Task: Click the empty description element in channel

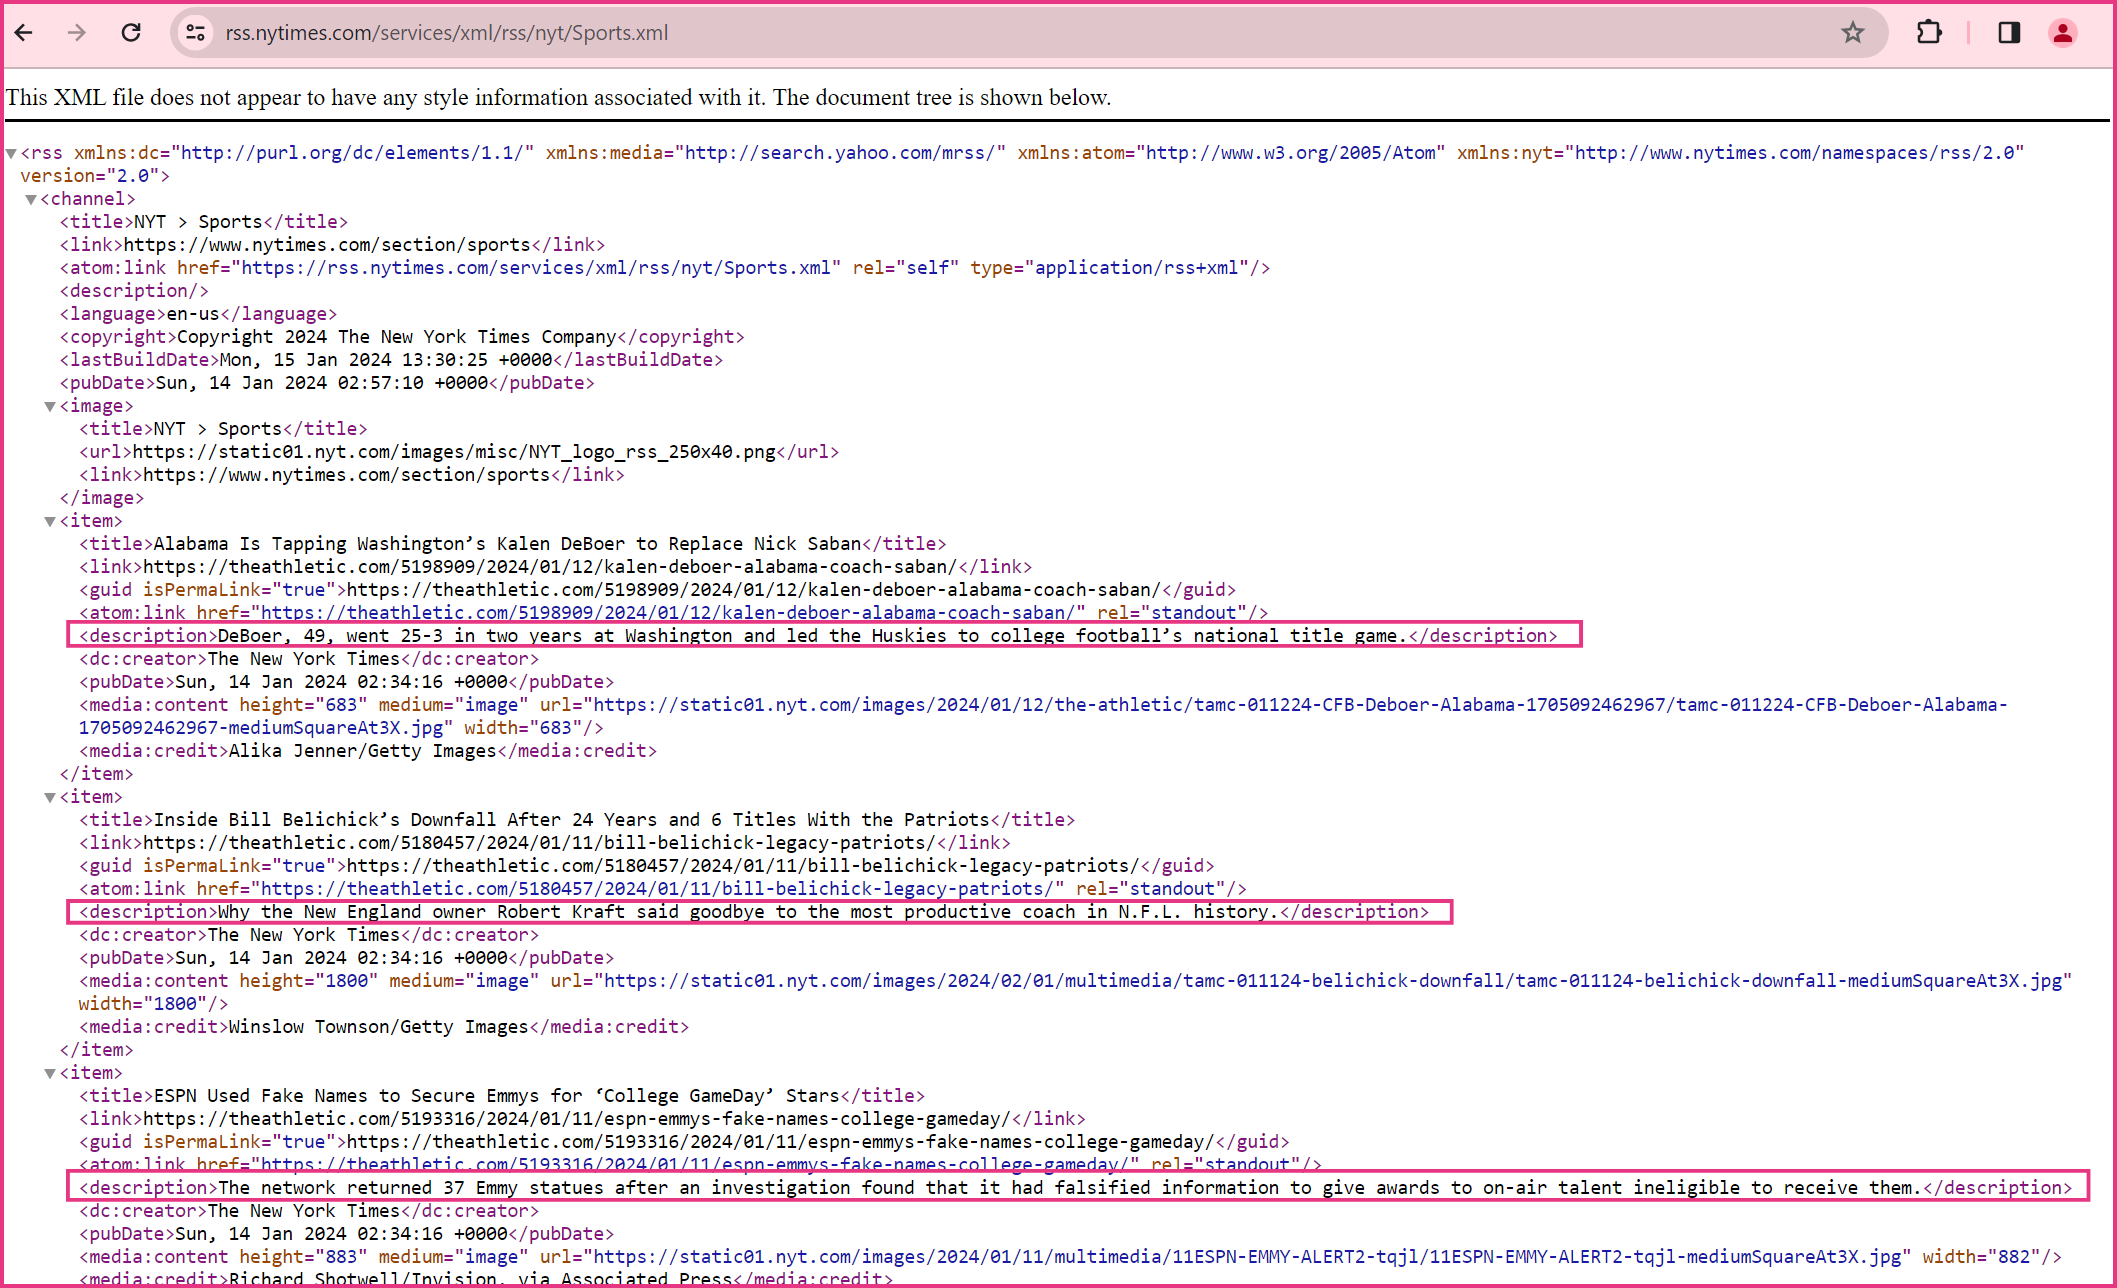Action: pyautogui.click(x=134, y=291)
